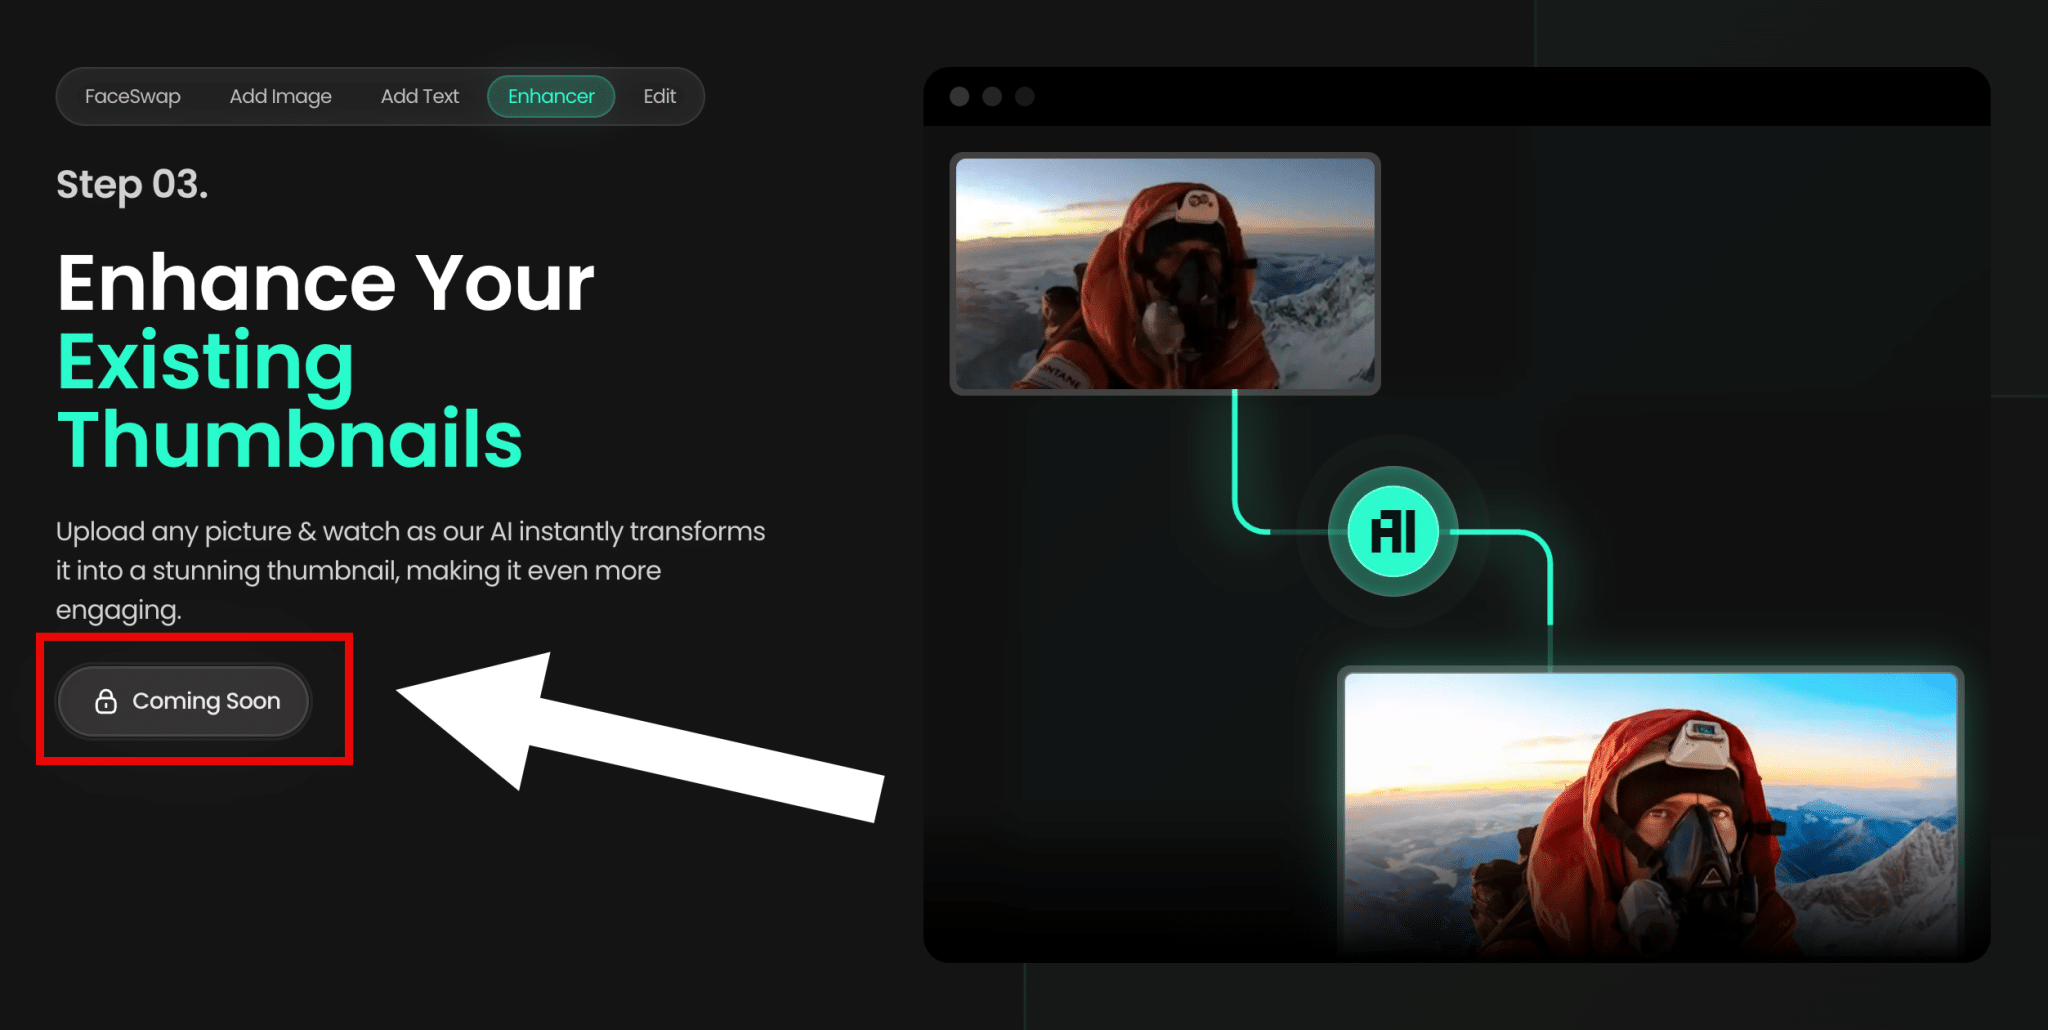Click the green word "Thumbnails"
This screenshot has height=1030, width=2048.
[290, 440]
